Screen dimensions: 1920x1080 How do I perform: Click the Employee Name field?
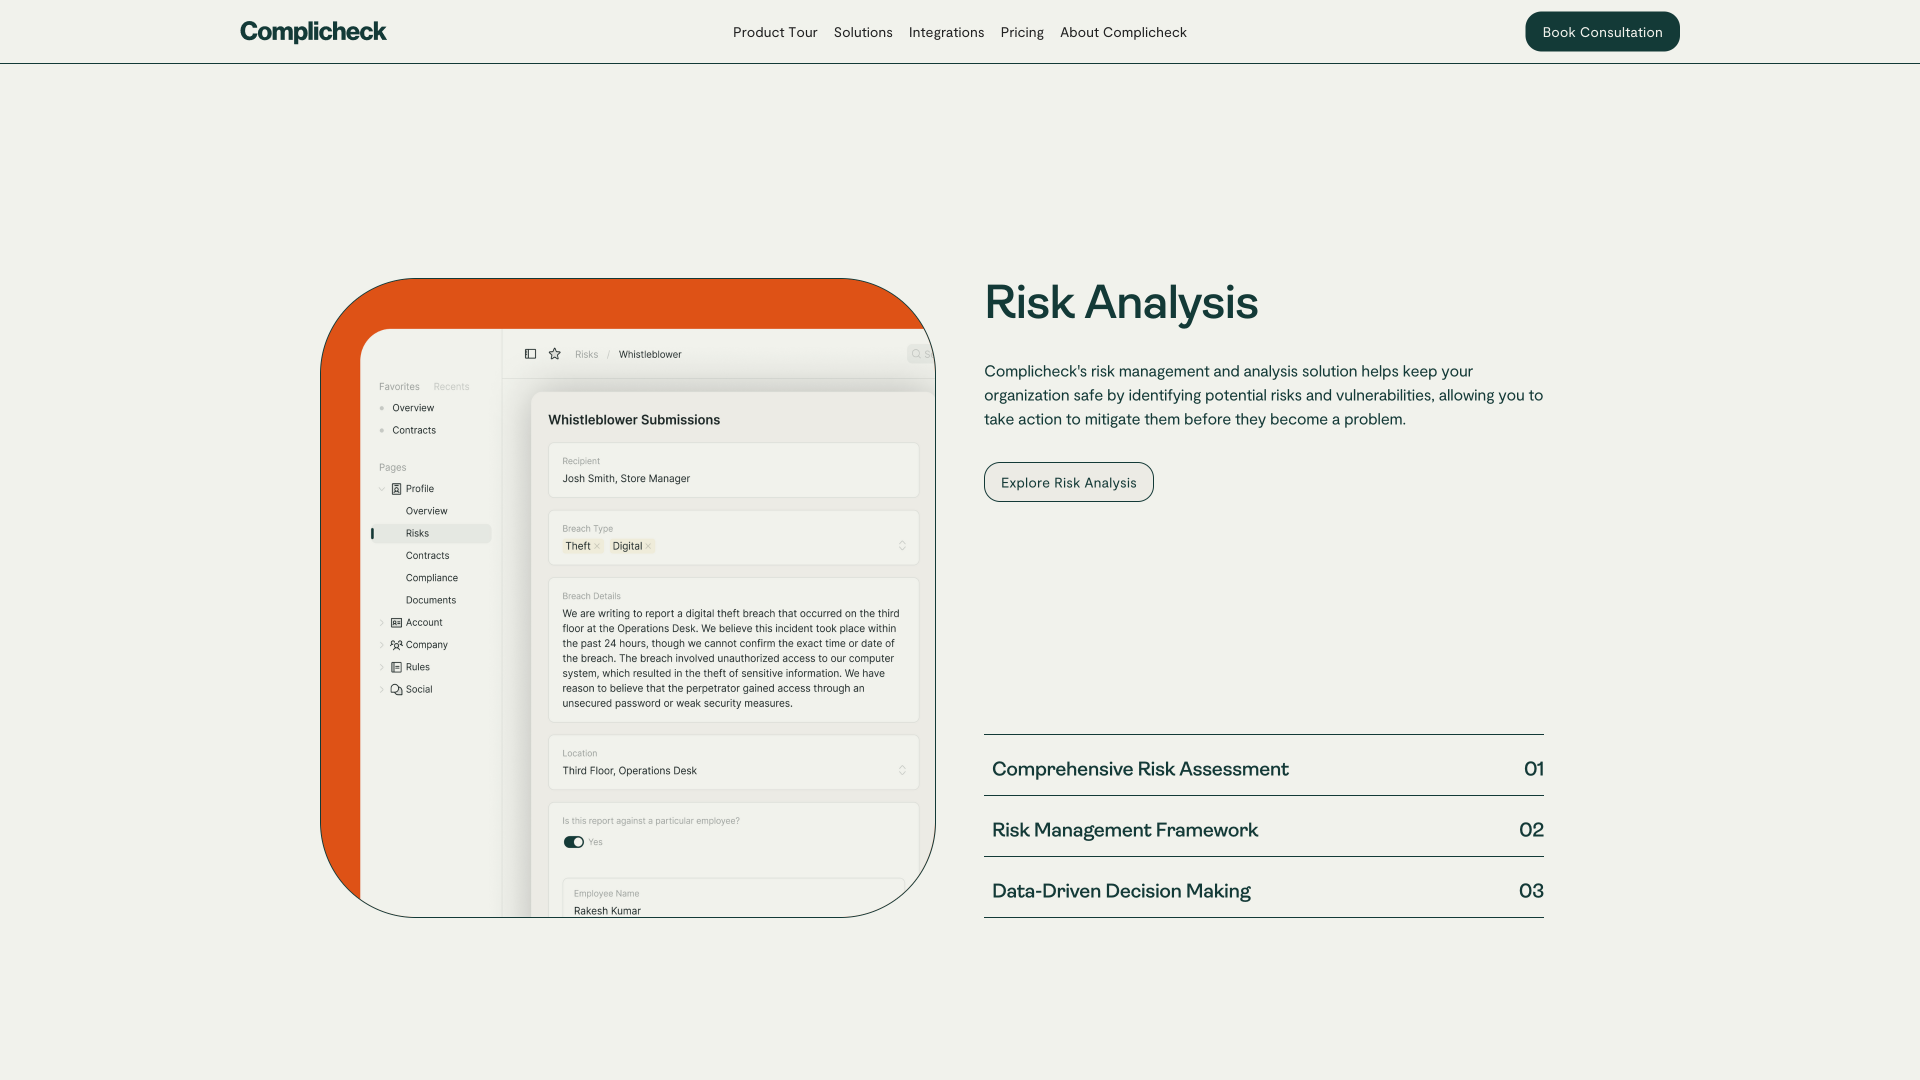(733, 898)
